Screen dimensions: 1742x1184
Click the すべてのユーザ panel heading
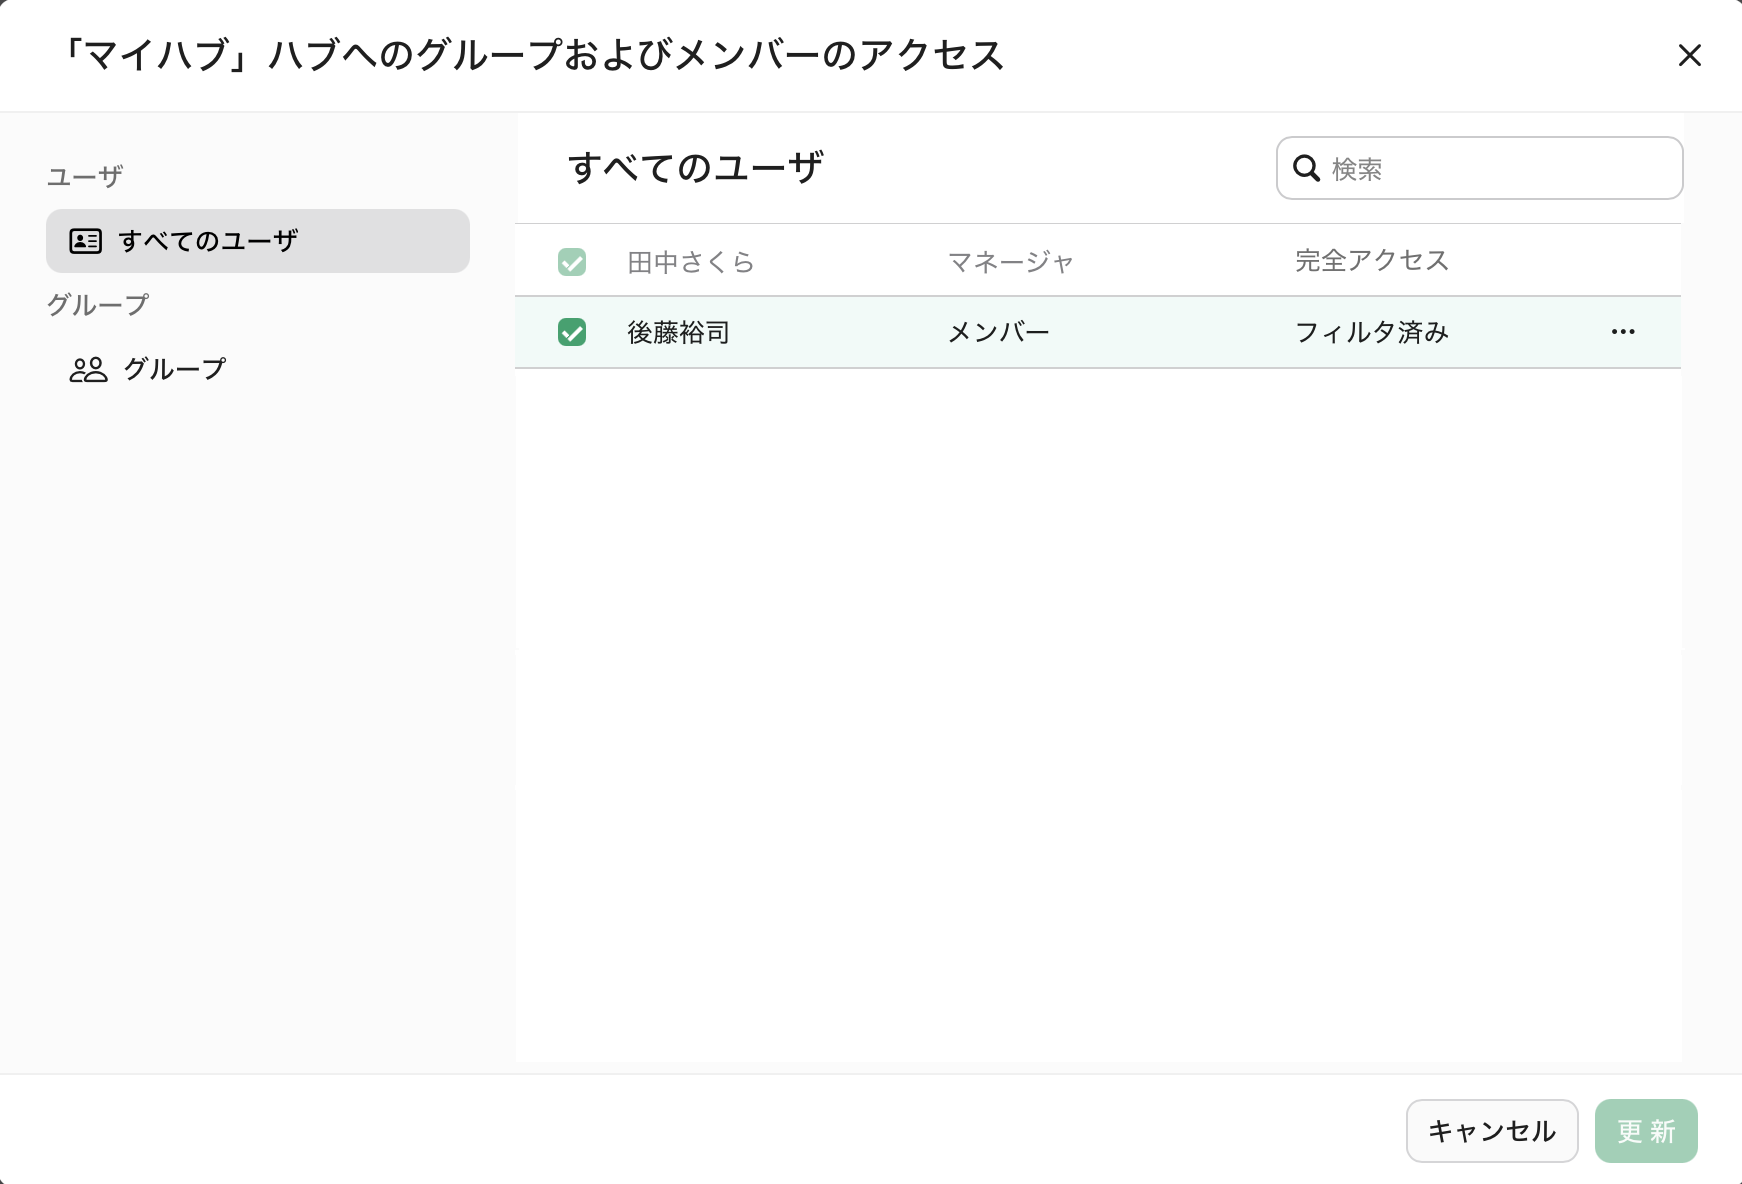tap(695, 167)
